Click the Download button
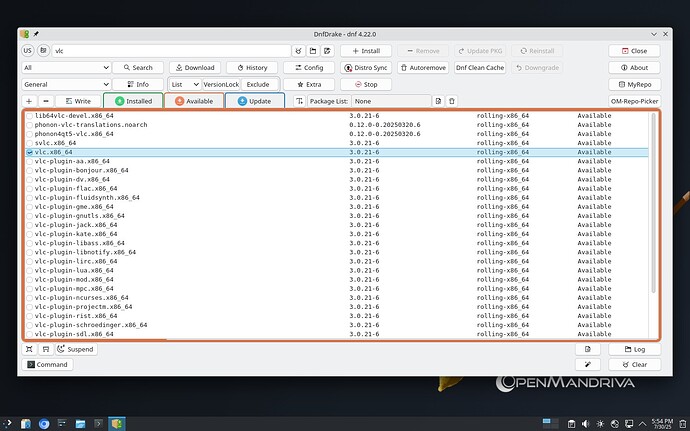 tap(195, 68)
